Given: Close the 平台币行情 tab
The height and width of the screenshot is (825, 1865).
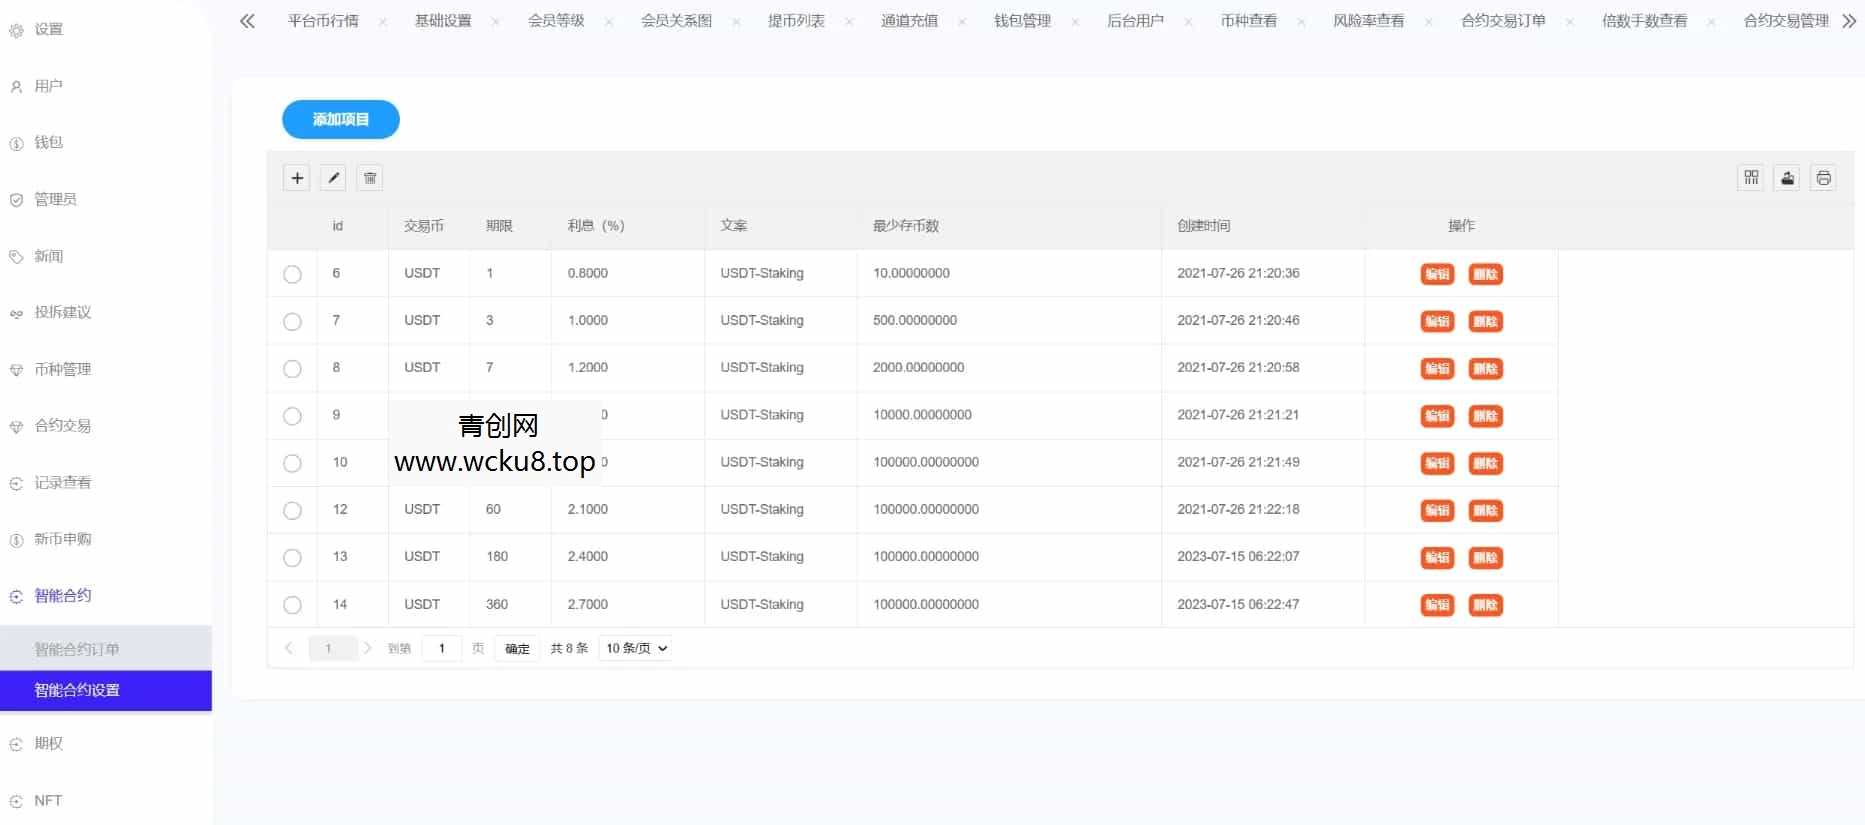Looking at the screenshot, I should pos(383,21).
